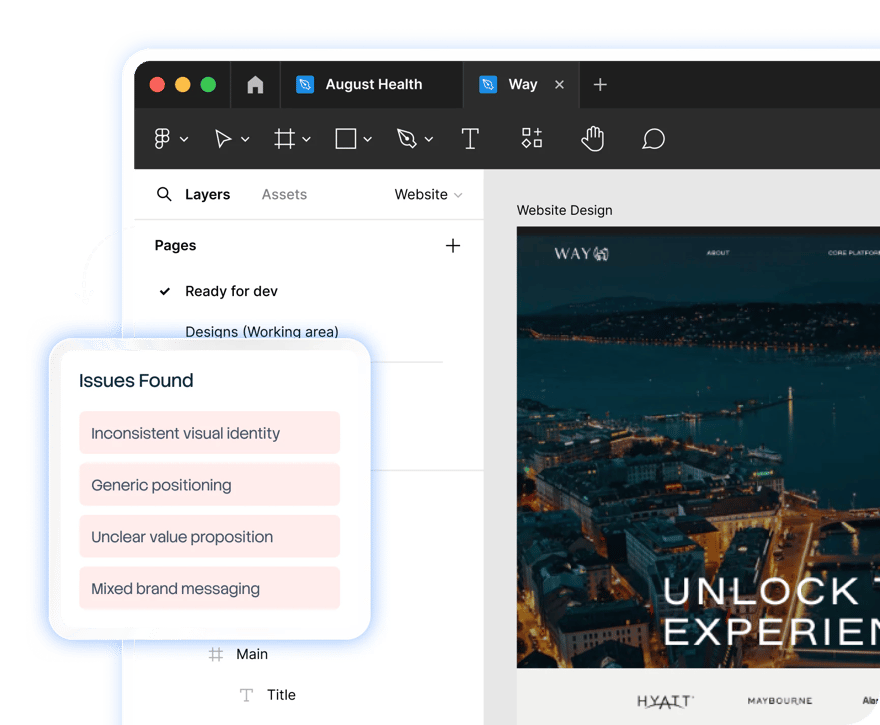Viewport: 880px width, 725px height.
Task: Open the Website page dropdown
Action: [x=428, y=195]
